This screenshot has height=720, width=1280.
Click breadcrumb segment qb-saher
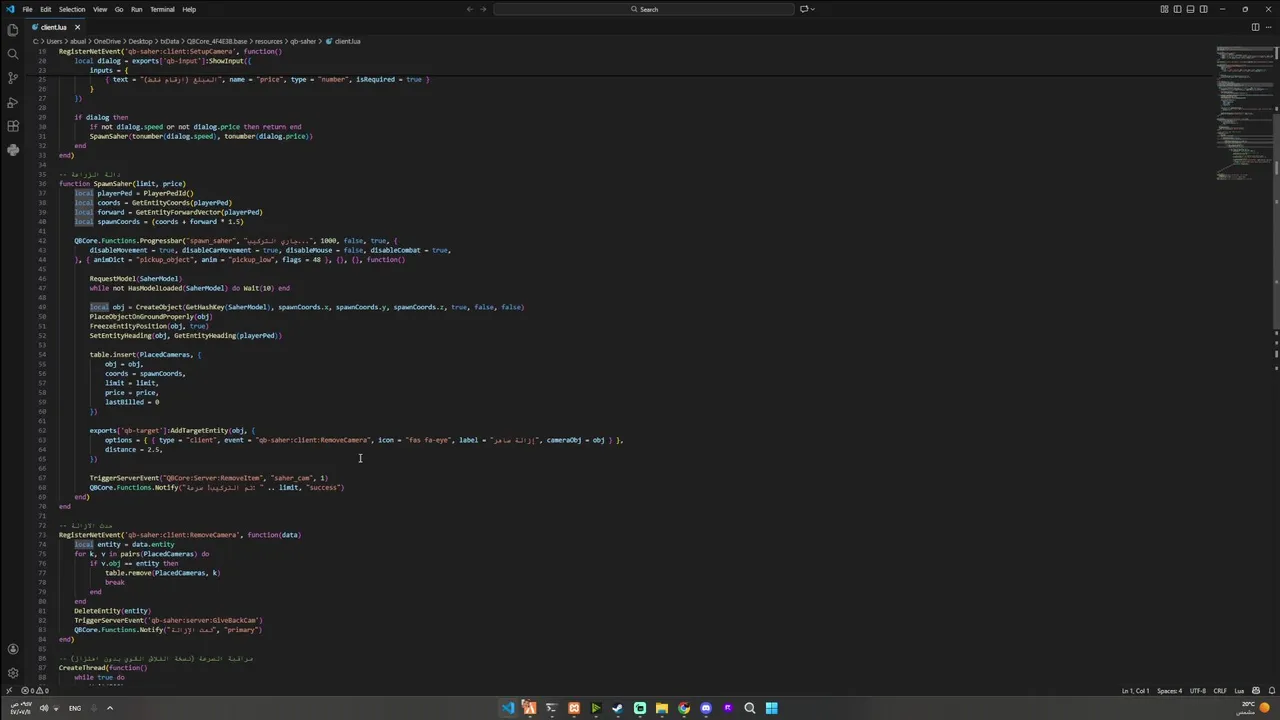click(303, 41)
